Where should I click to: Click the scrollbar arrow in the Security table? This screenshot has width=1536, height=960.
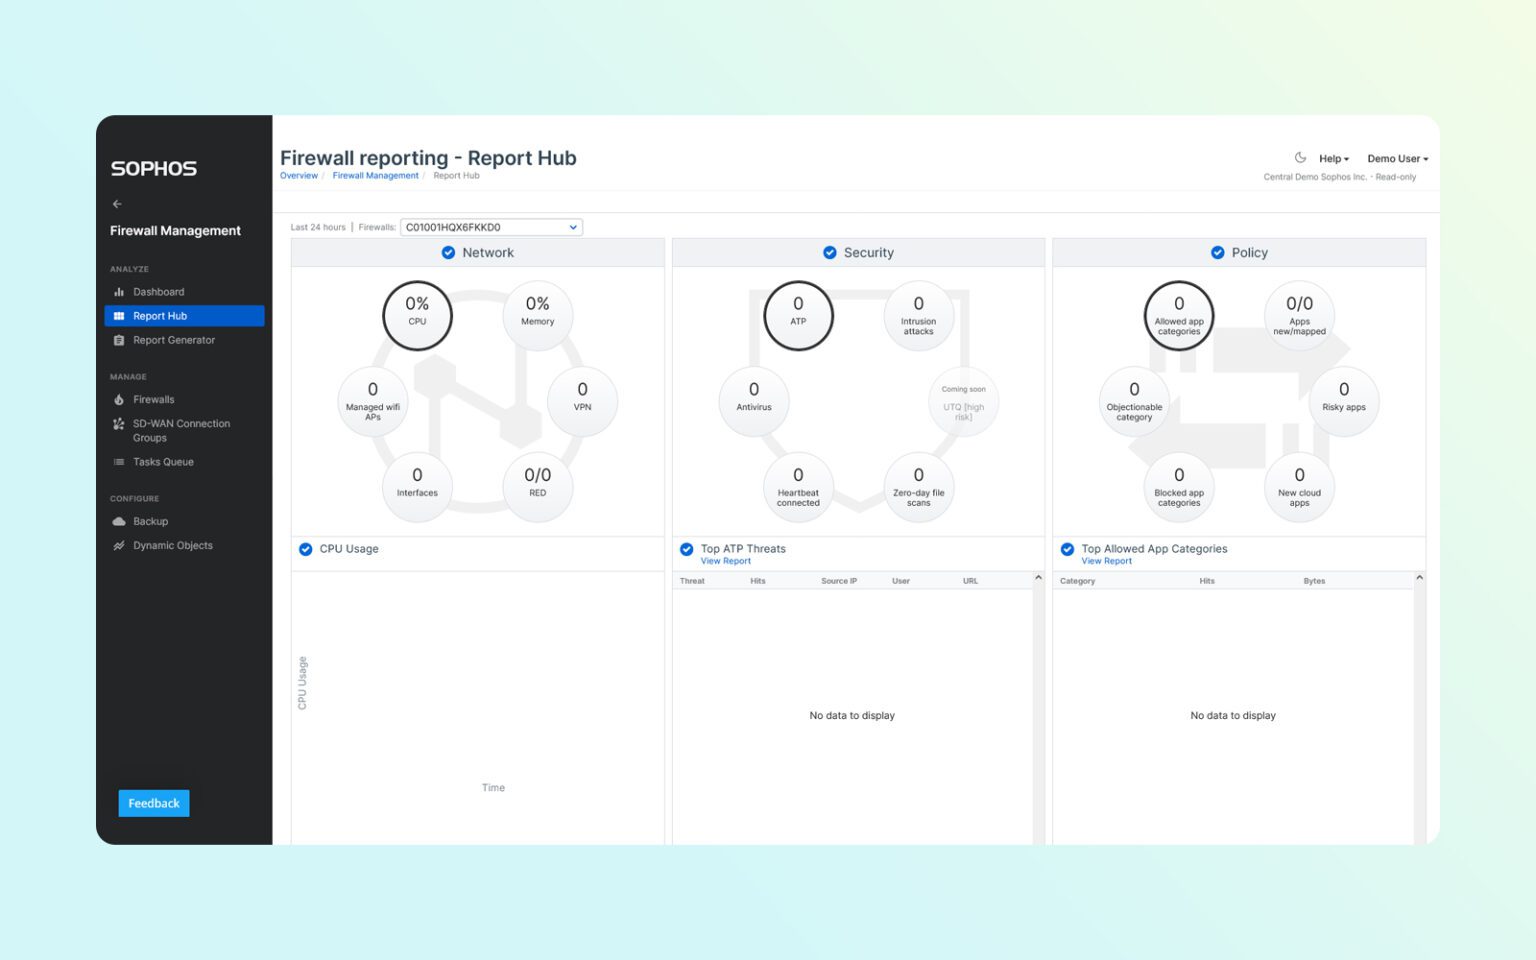click(1037, 578)
